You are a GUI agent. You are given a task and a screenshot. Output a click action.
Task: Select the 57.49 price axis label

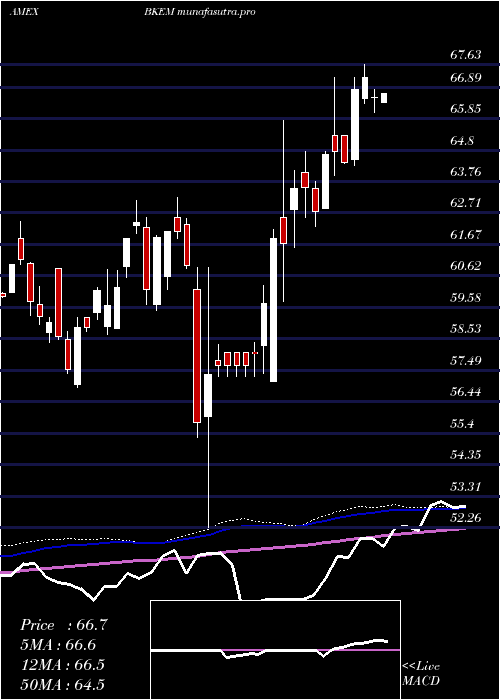(x=466, y=360)
